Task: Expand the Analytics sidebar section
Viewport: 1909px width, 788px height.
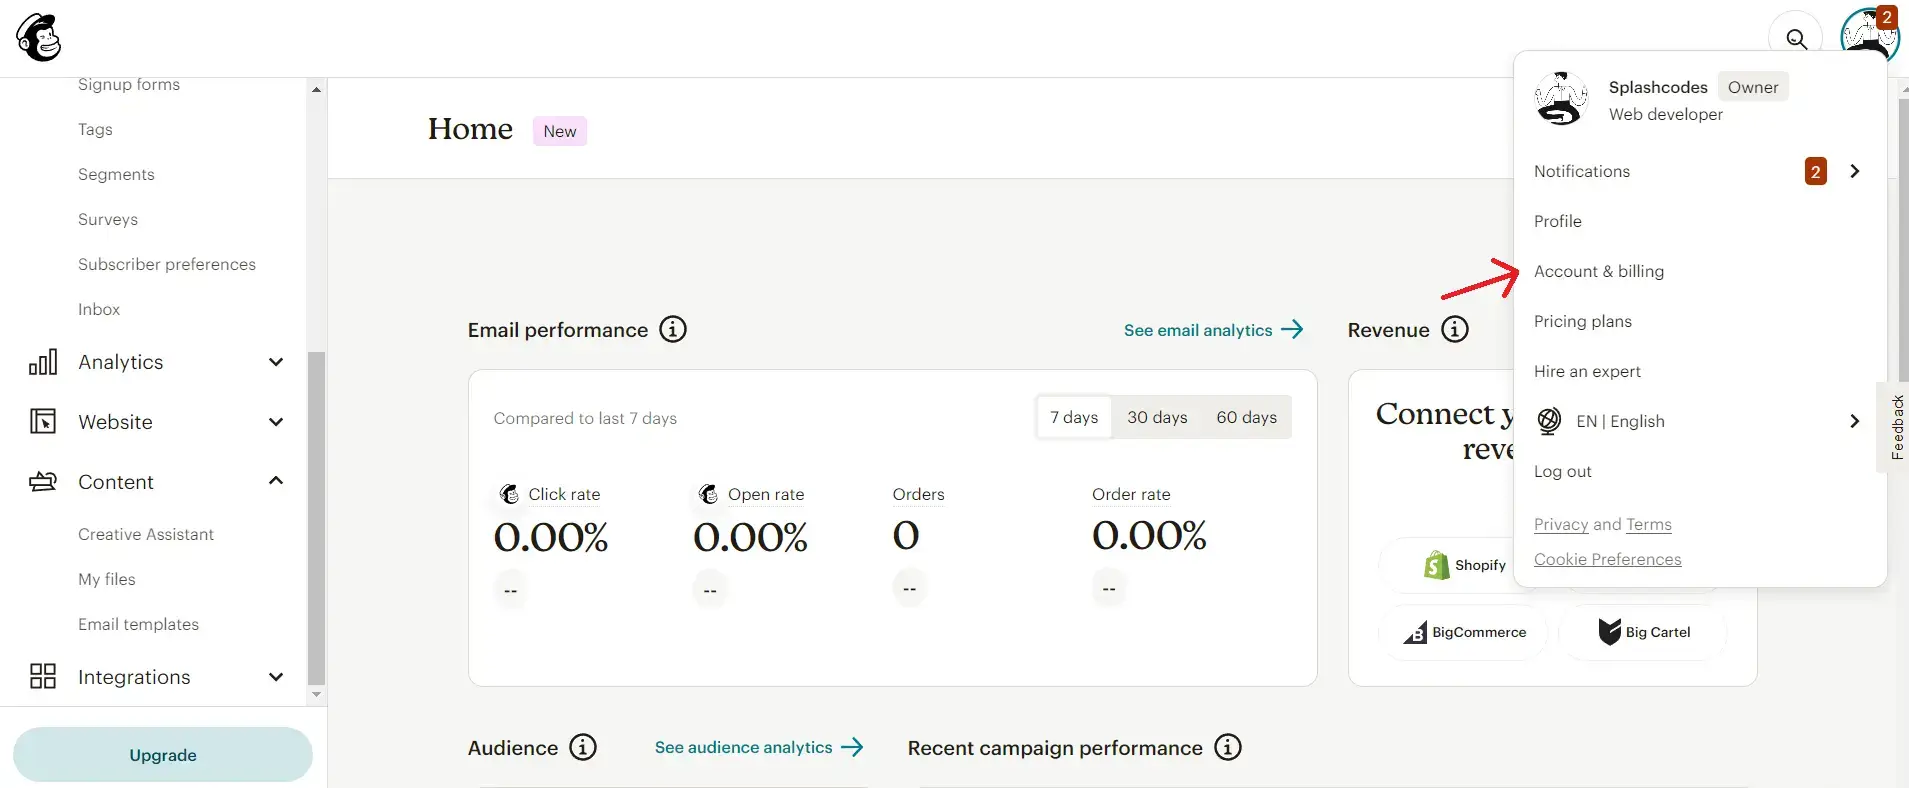Action: coord(276,362)
